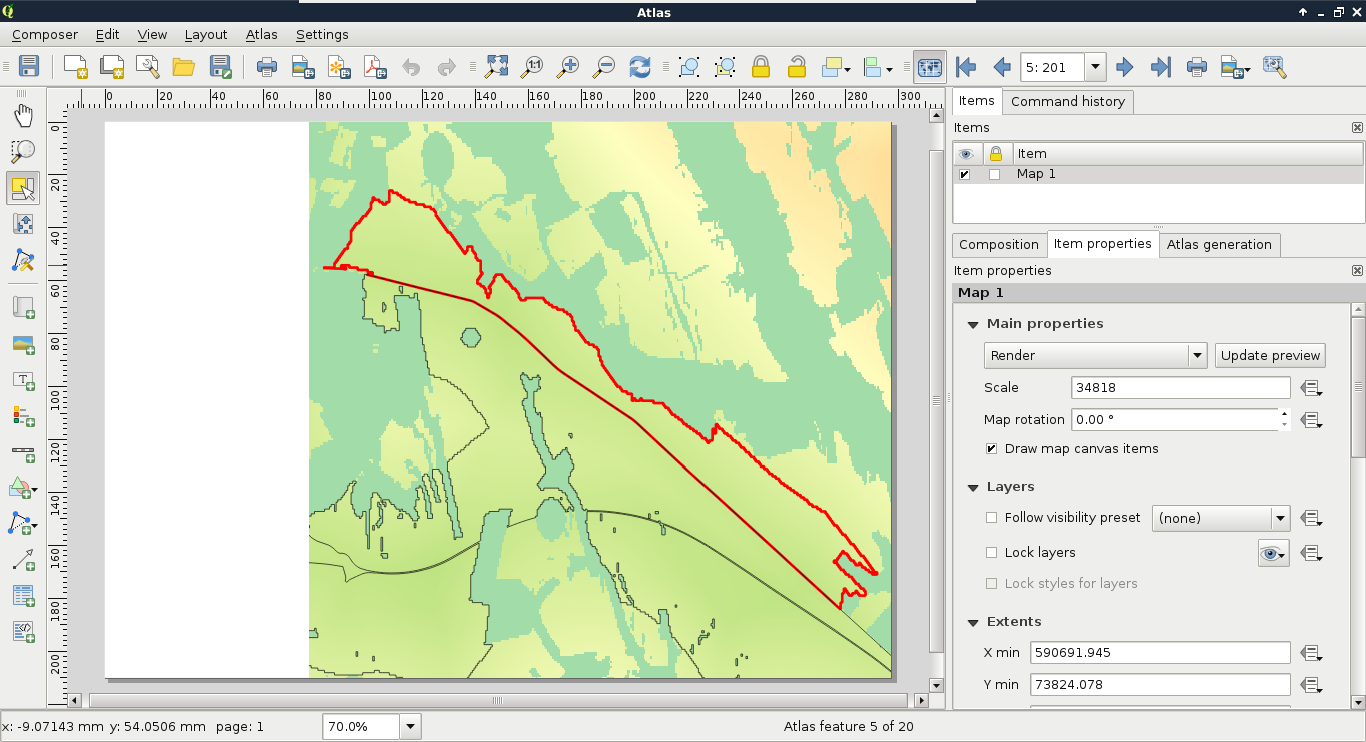
Task: Click the Export as PDF icon
Action: (373, 67)
